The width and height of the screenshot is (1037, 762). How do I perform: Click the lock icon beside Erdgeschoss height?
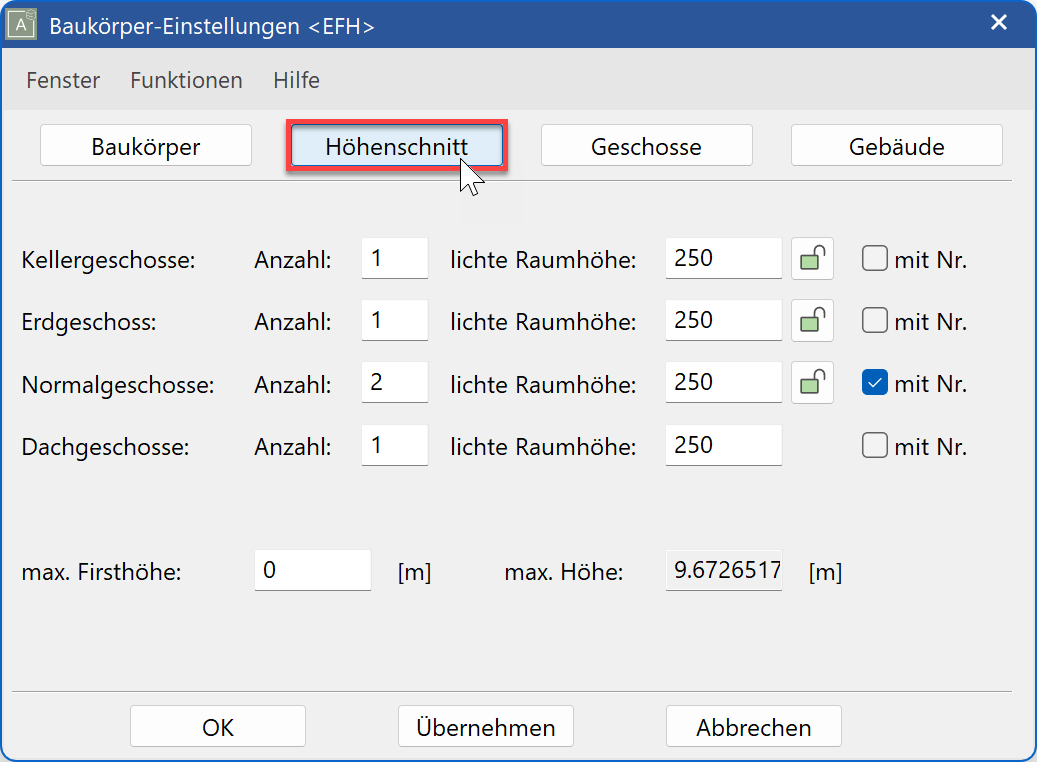pyautogui.click(x=811, y=320)
